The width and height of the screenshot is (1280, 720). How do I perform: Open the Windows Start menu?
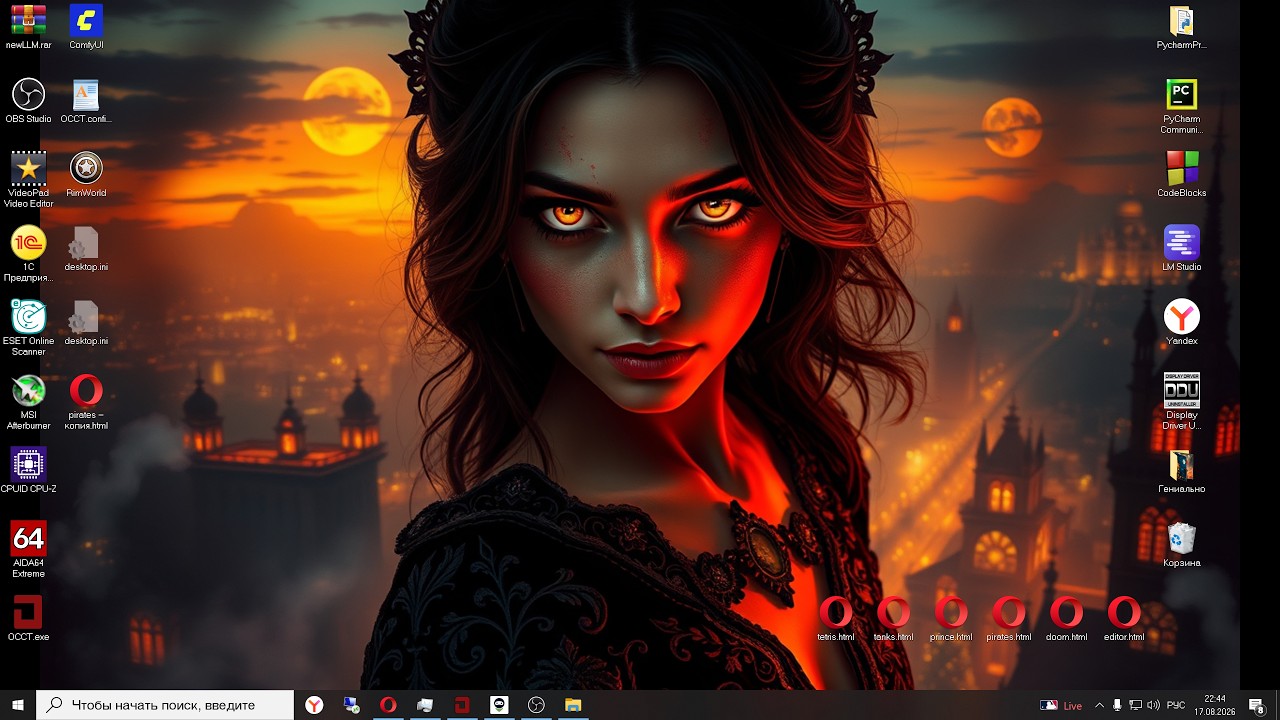point(18,705)
